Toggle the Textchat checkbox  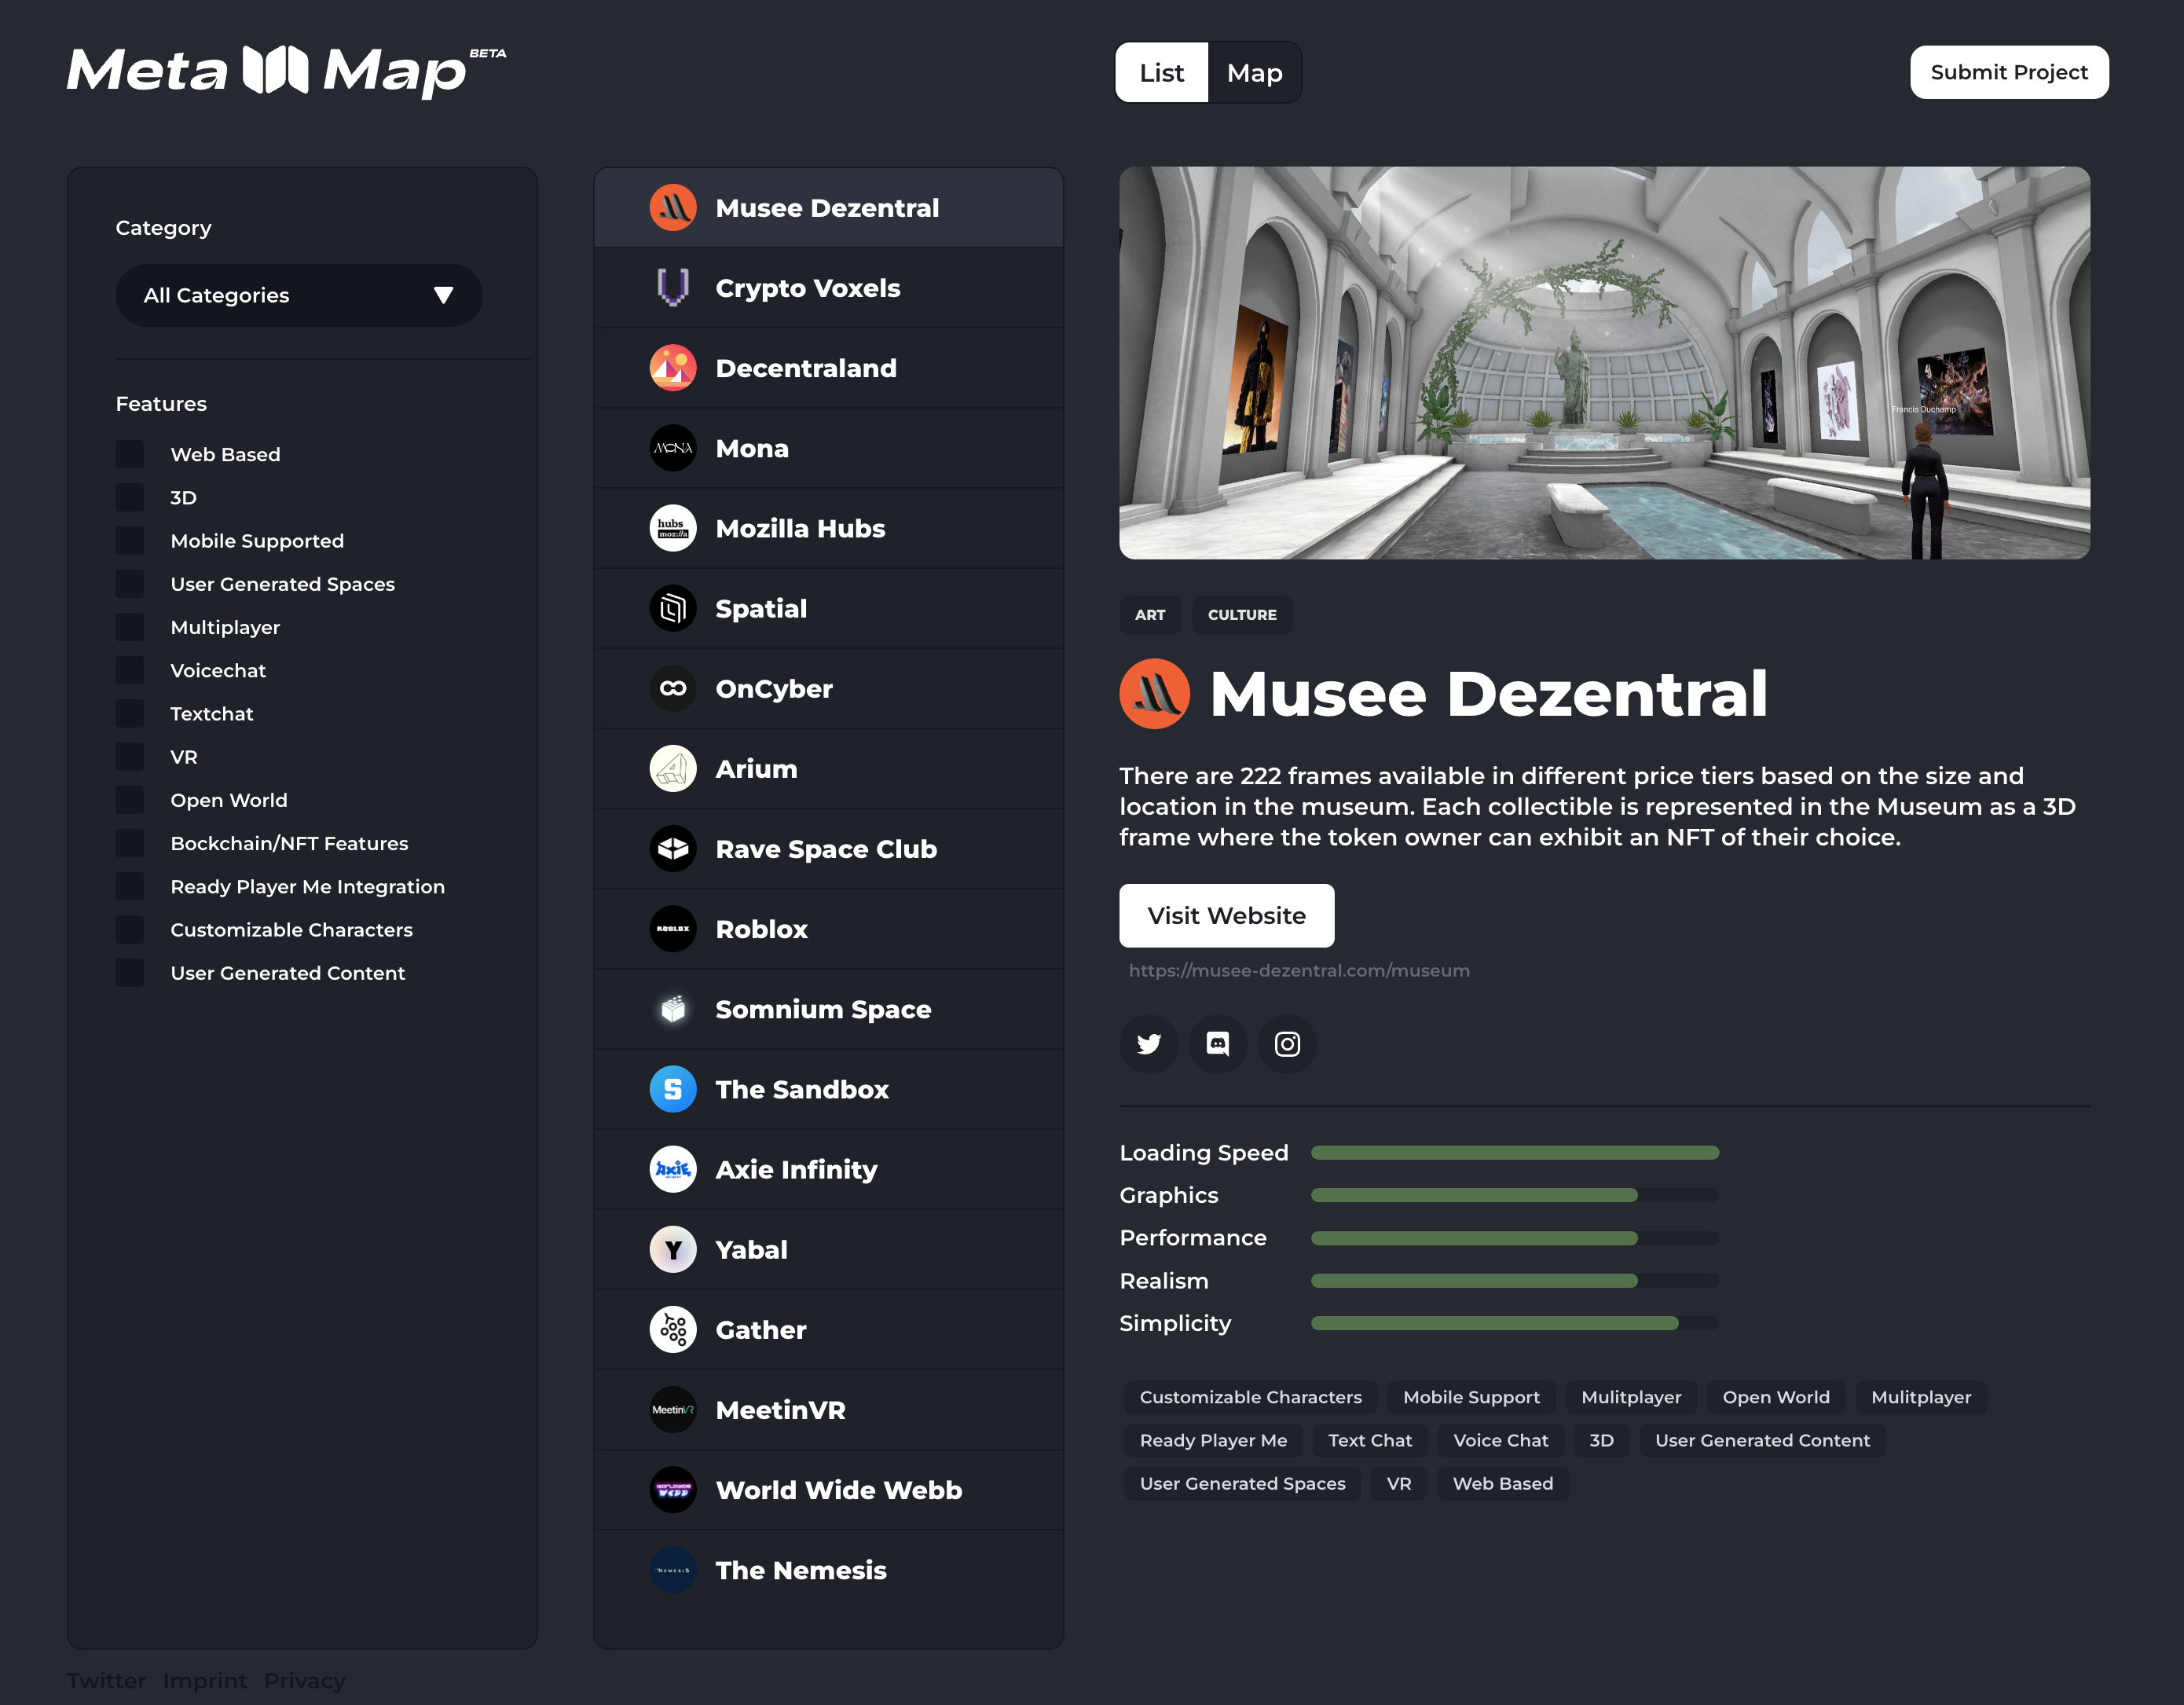(x=129, y=713)
